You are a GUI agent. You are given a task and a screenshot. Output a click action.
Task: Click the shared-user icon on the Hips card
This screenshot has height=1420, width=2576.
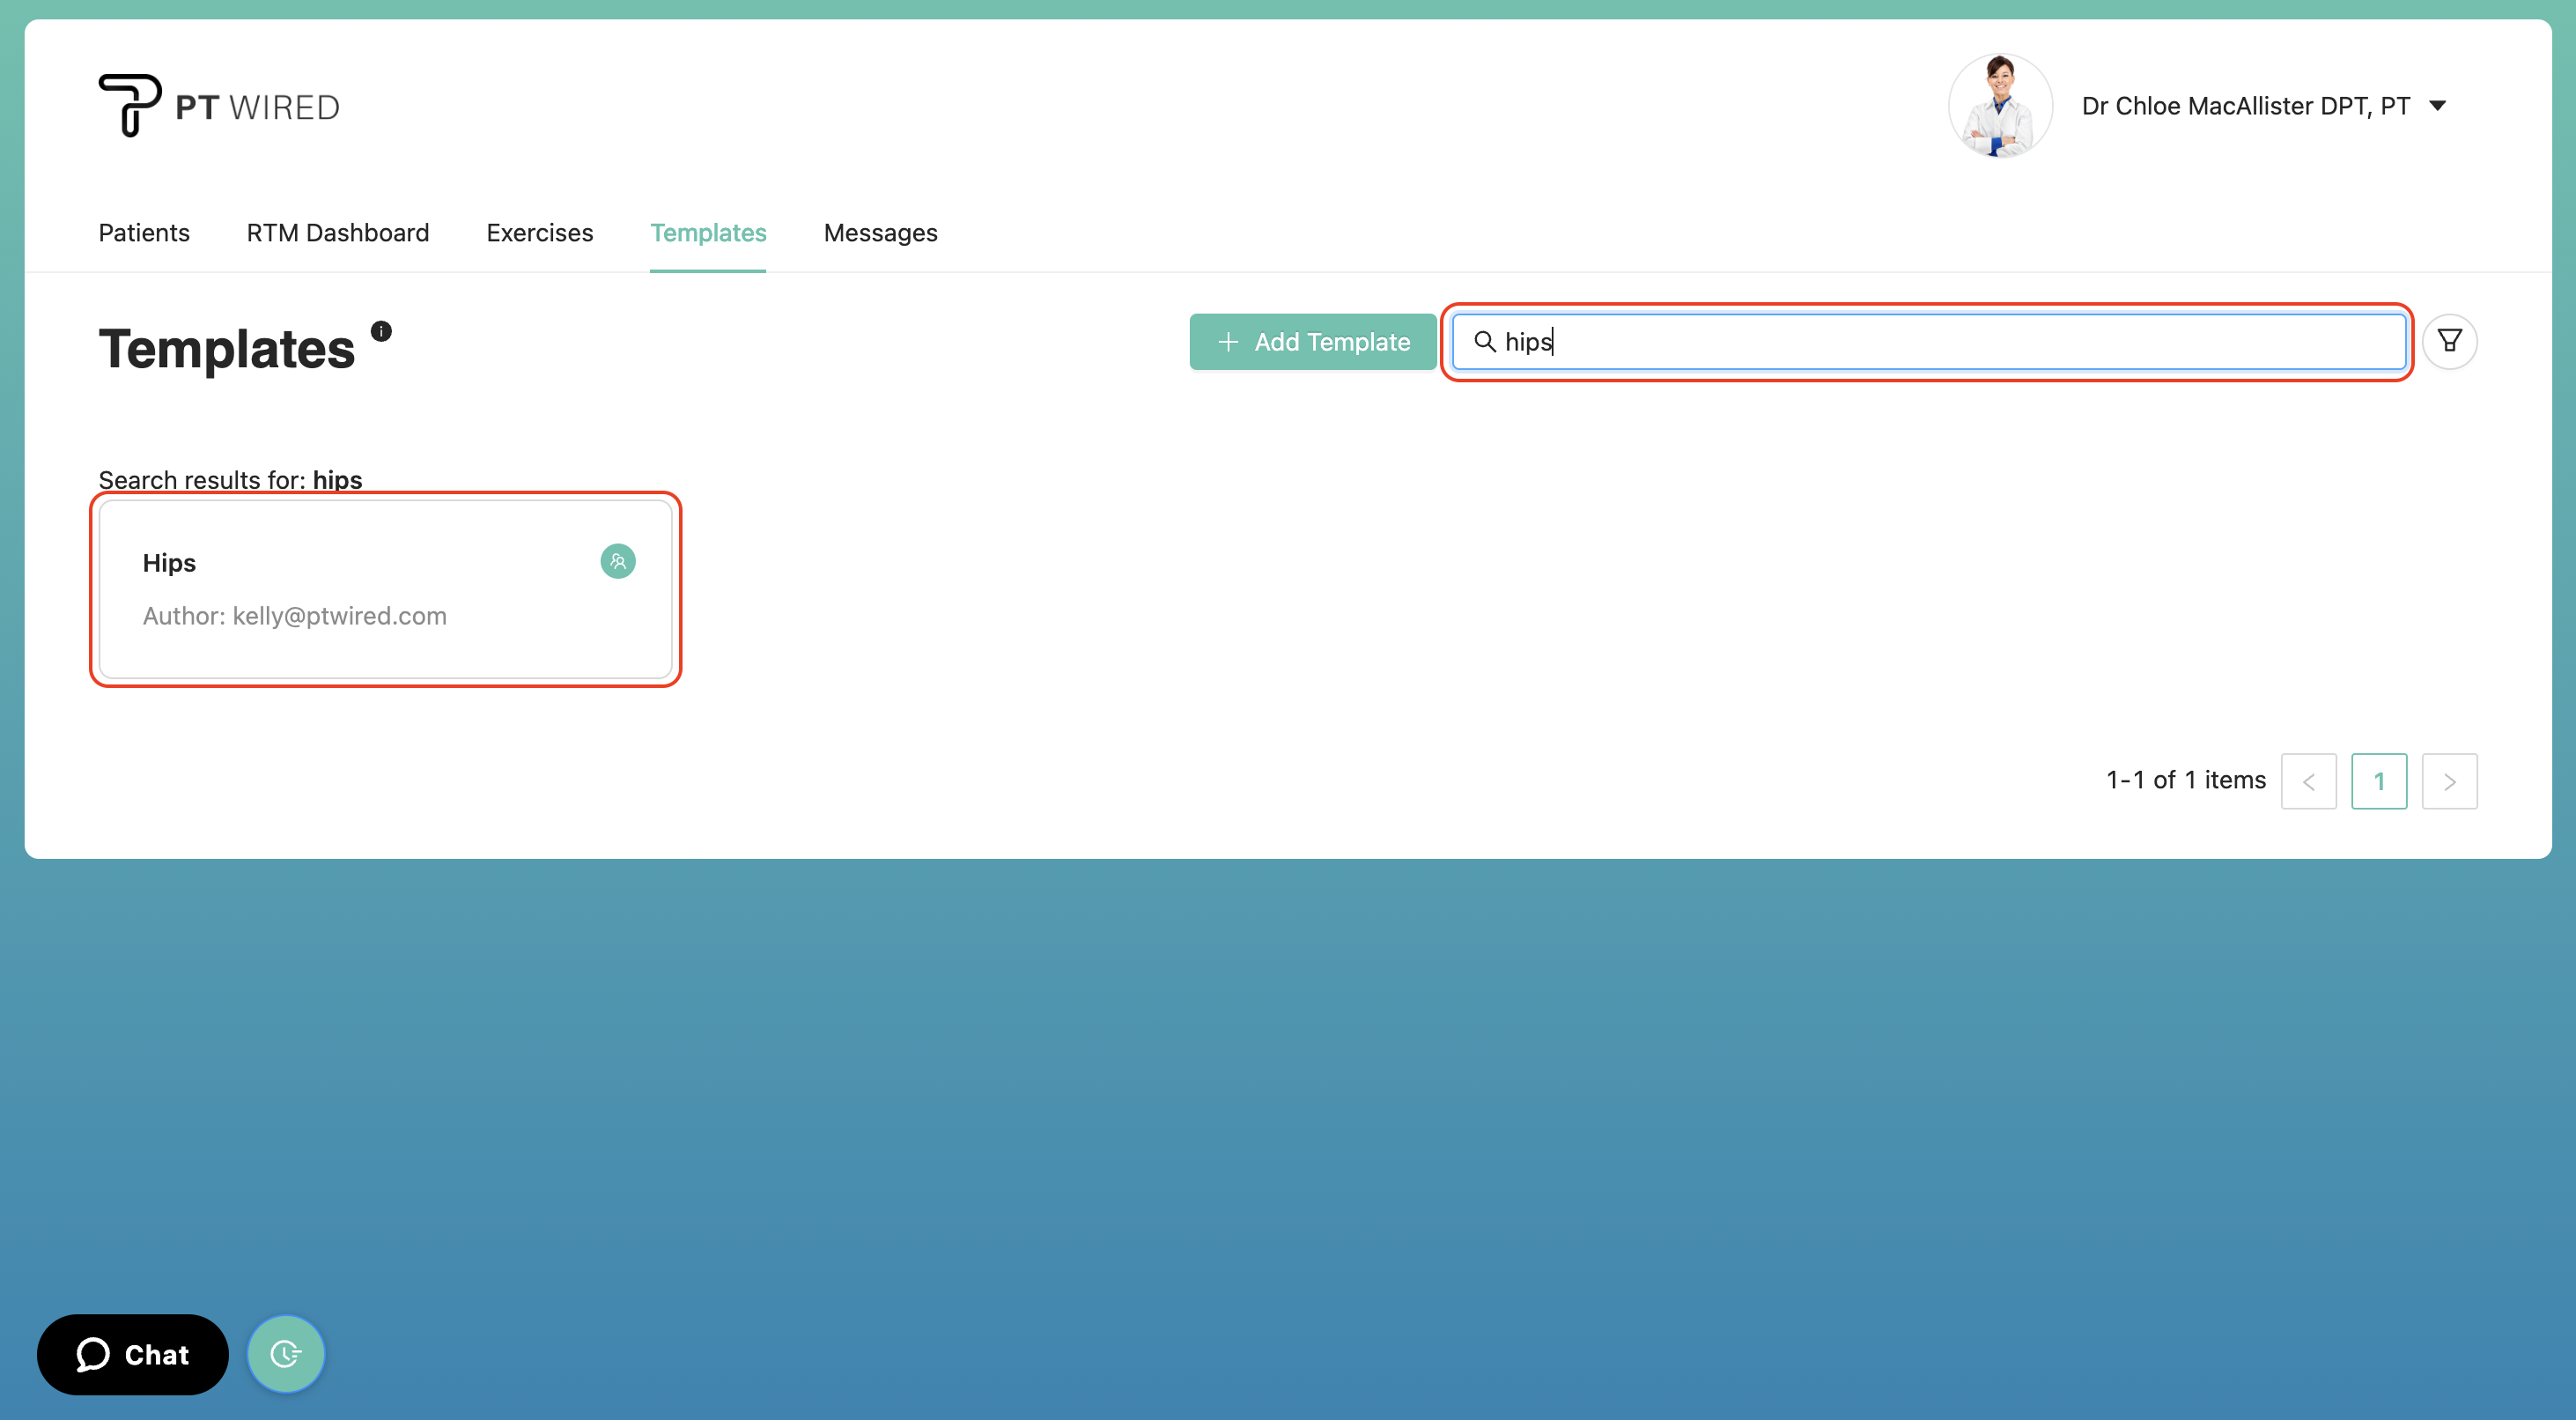[617, 561]
